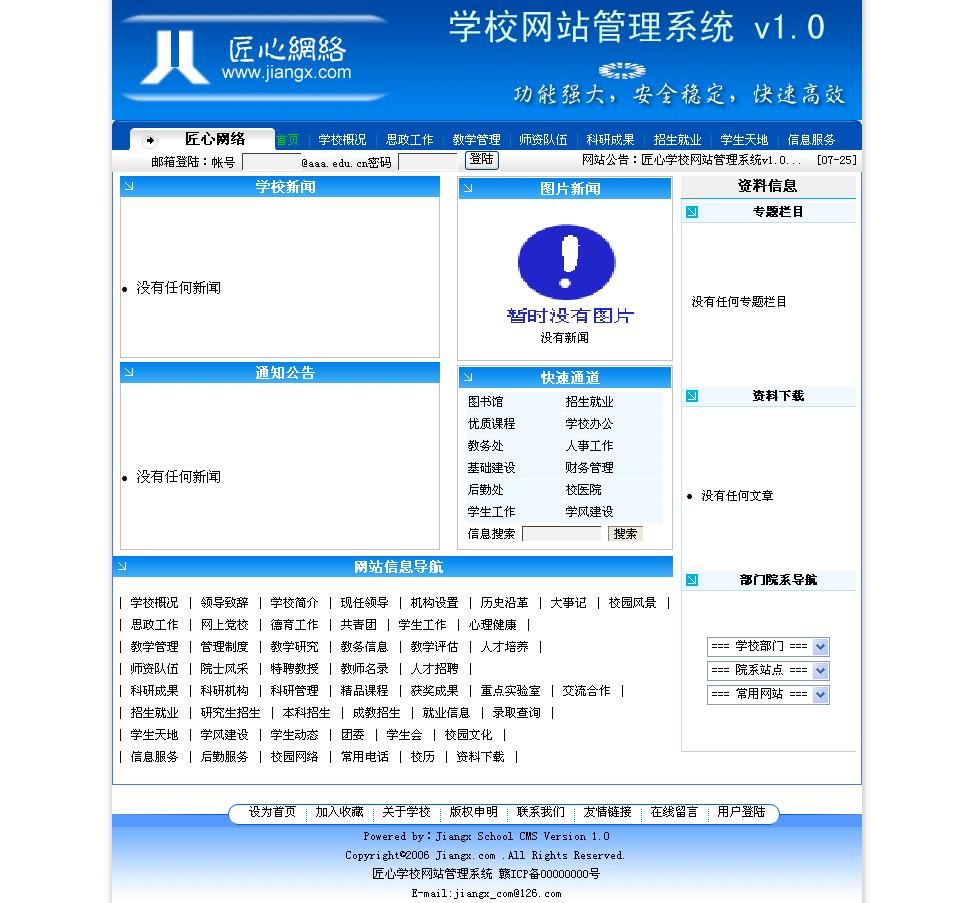This screenshot has height=903, width=974.
Task: Open 科研成果 in the top navigation
Action: (x=611, y=140)
